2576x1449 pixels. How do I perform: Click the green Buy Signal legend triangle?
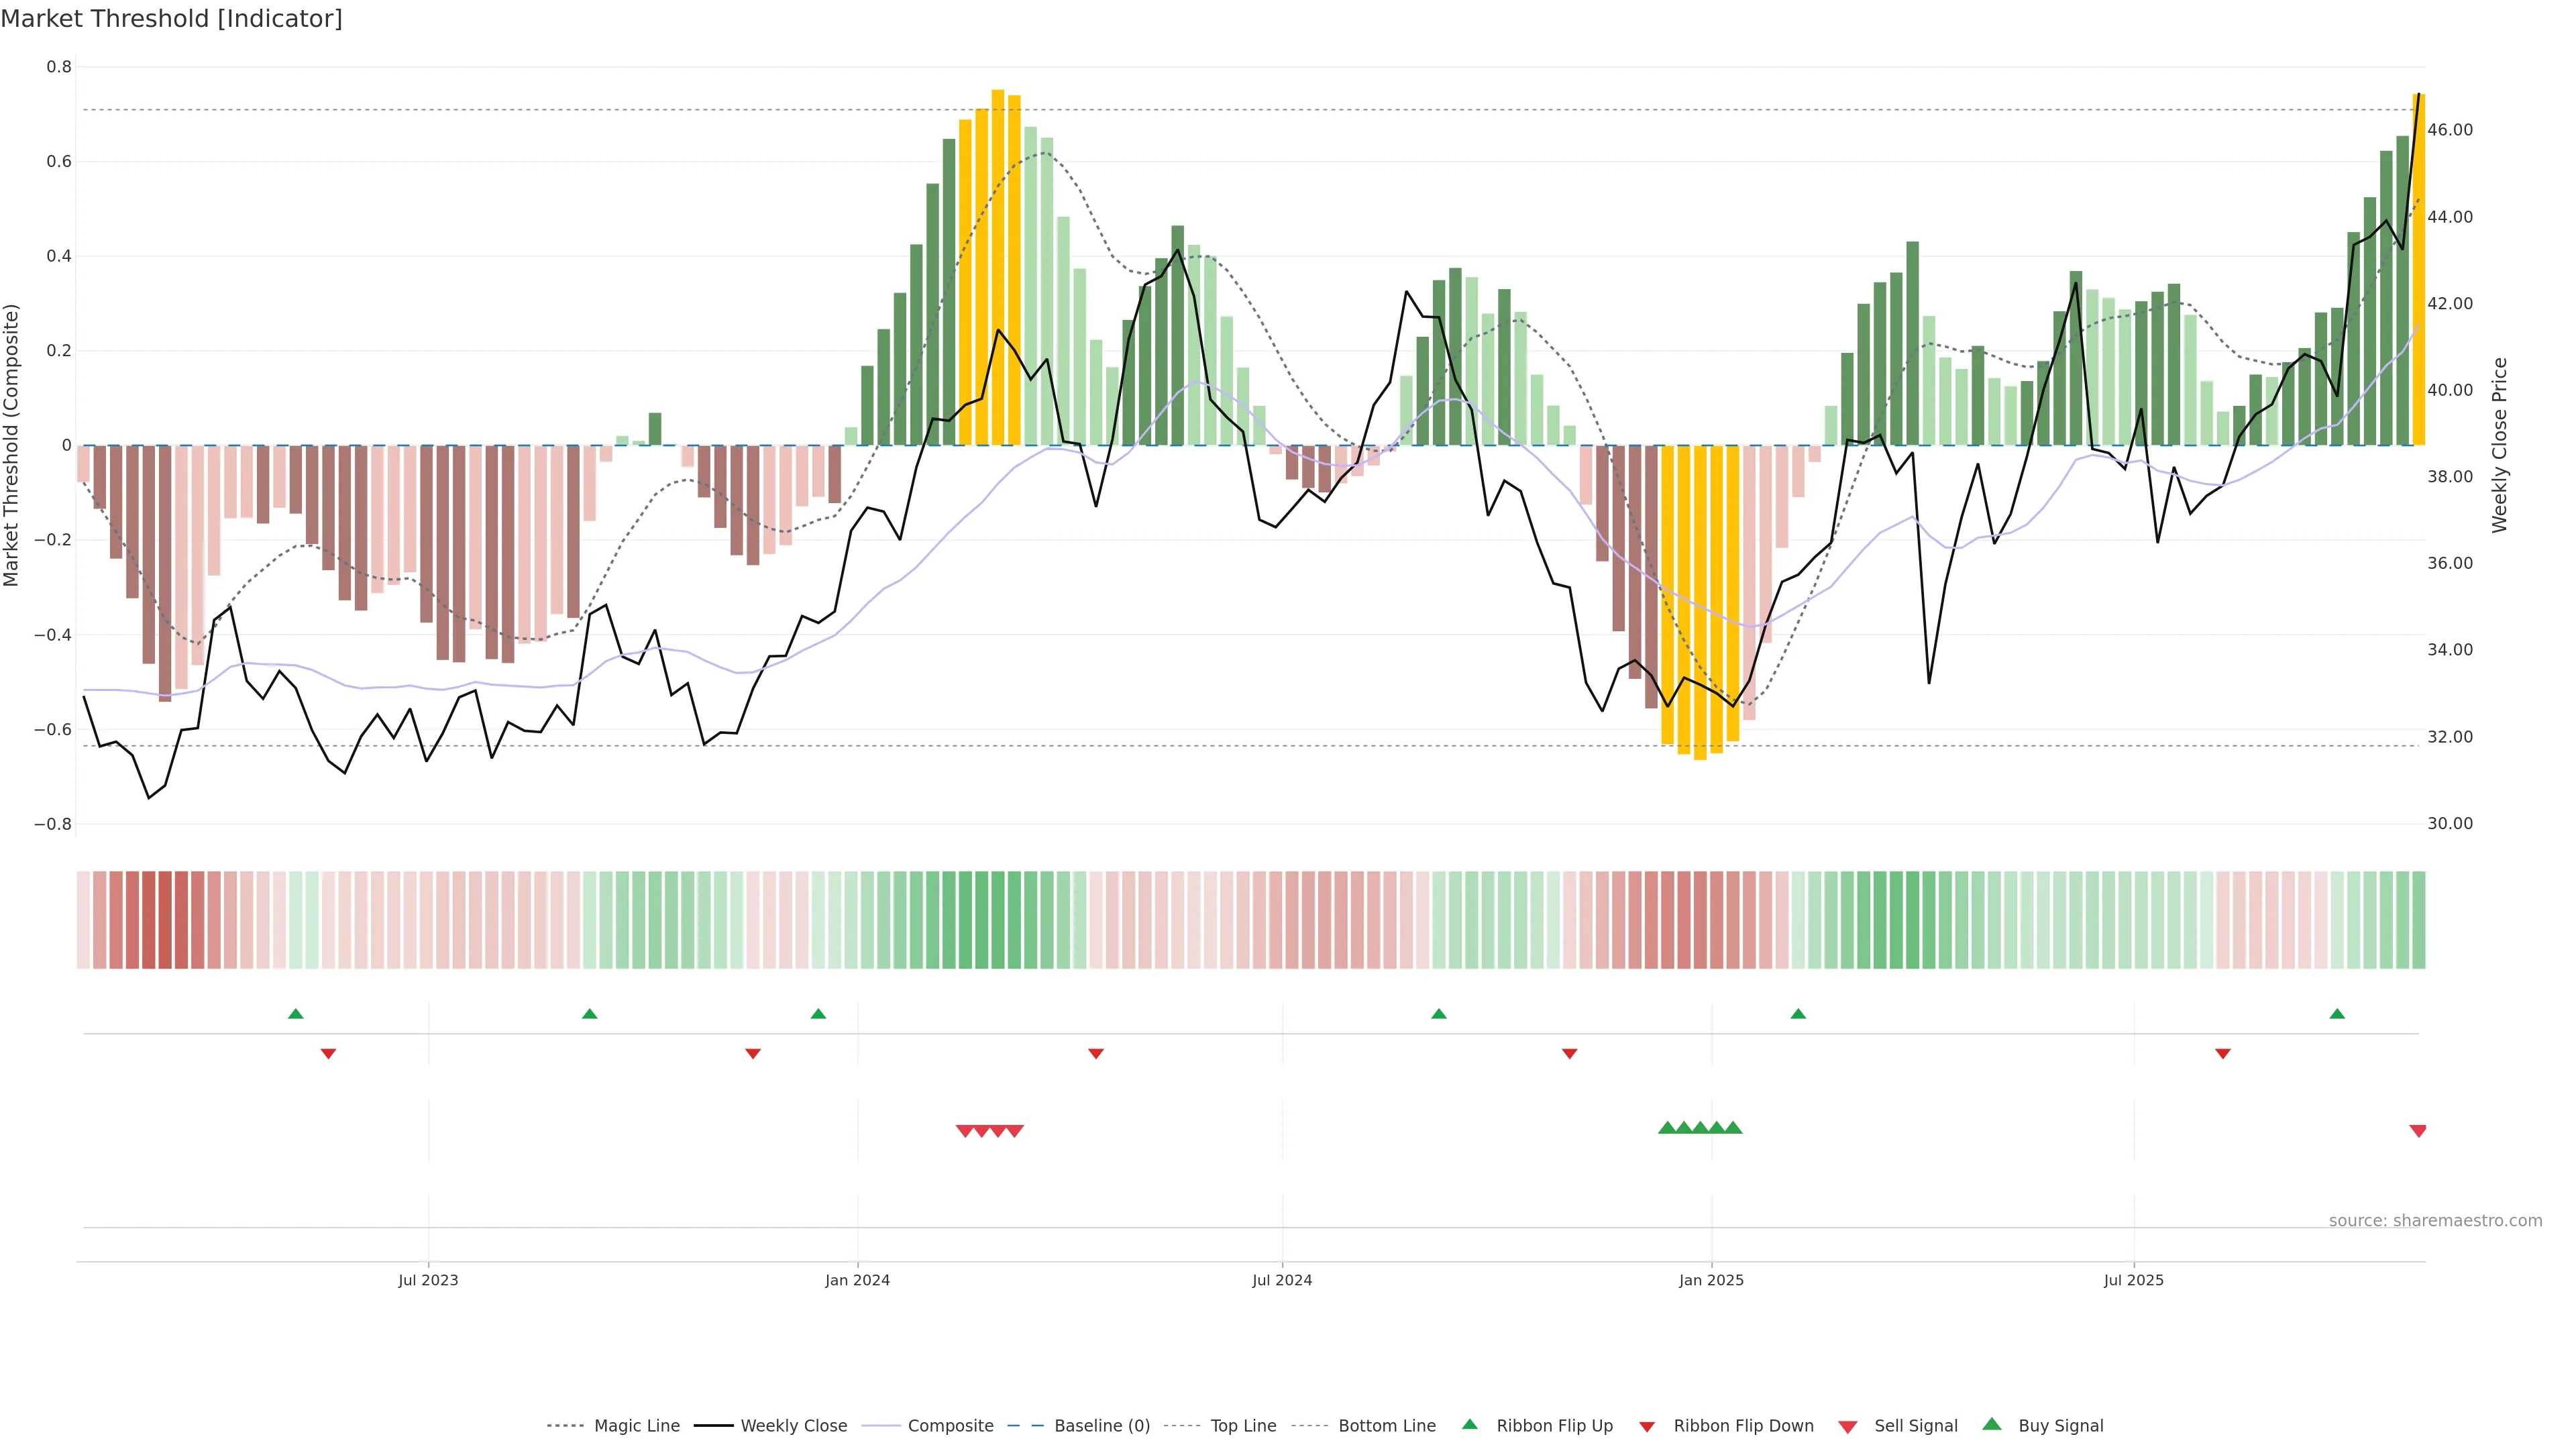tap(1992, 1424)
